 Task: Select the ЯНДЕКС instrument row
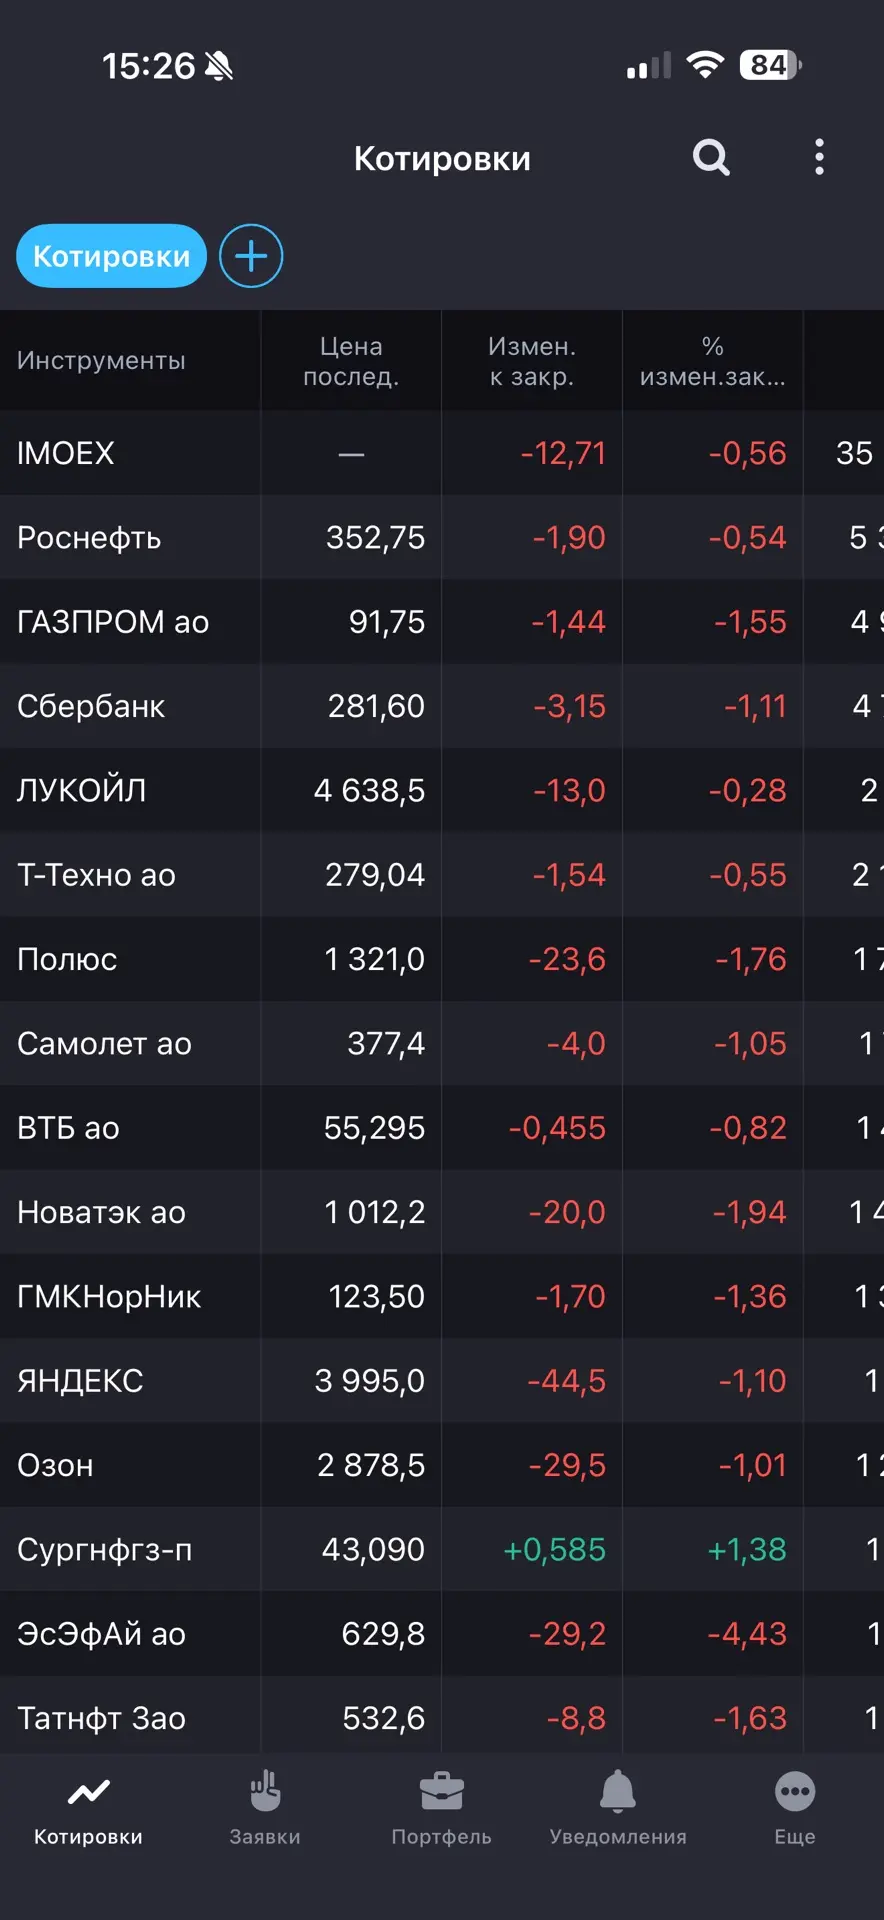(442, 1380)
